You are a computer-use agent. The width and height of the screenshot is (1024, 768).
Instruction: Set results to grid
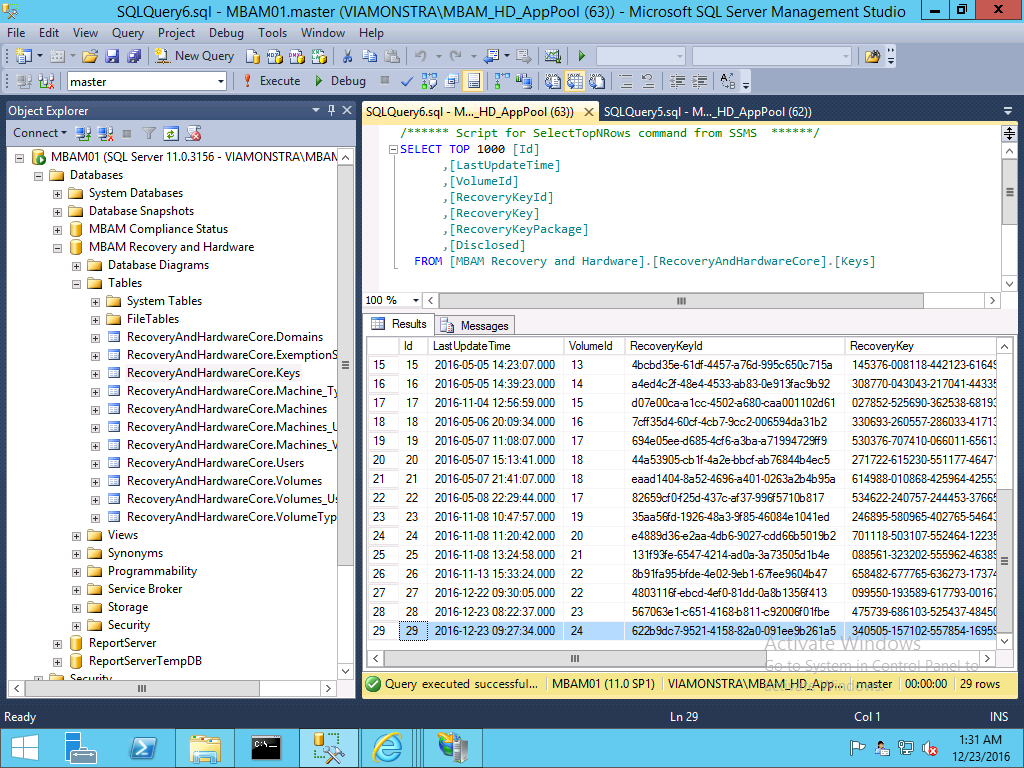pos(575,81)
